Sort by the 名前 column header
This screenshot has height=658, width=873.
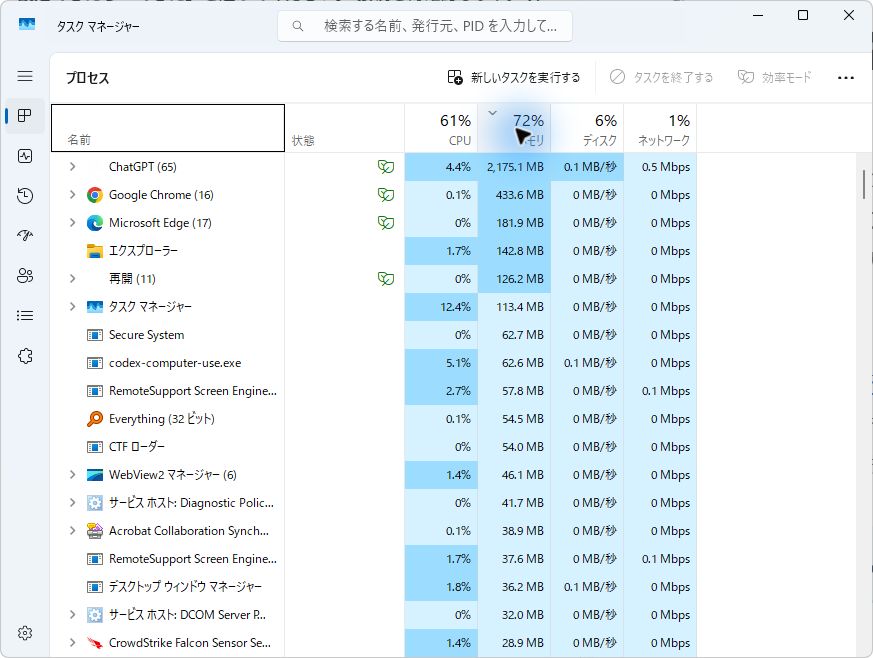[x=168, y=128]
